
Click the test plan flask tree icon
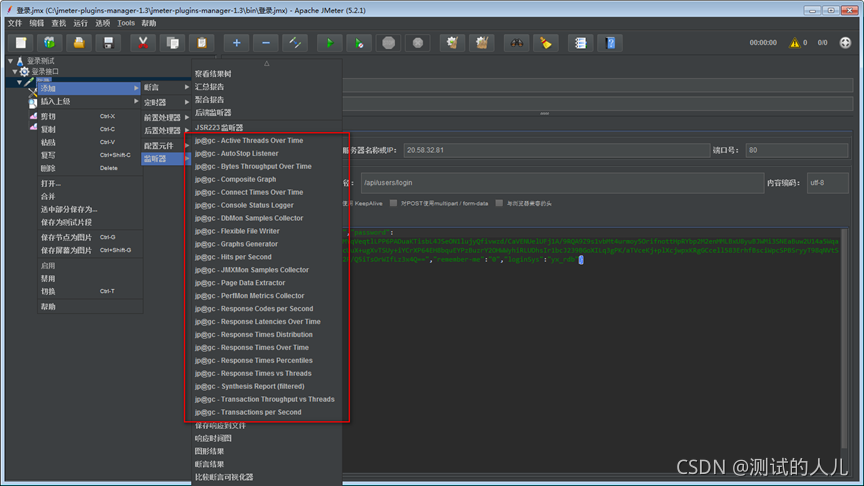coord(20,61)
